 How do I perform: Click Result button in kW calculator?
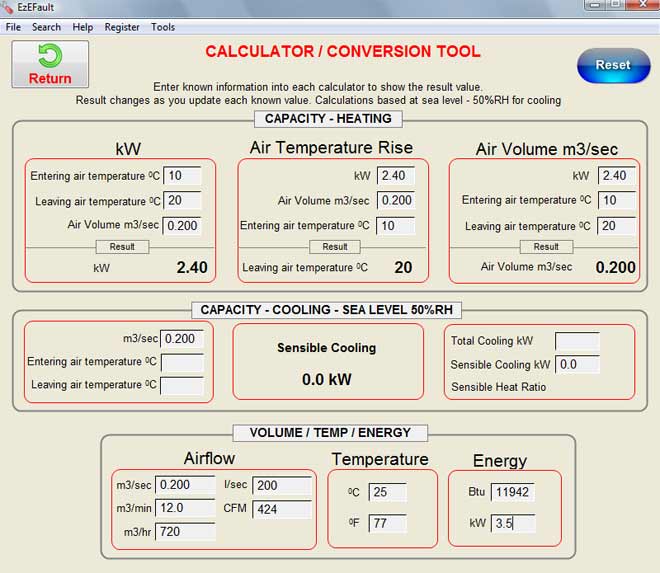click(122, 246)
